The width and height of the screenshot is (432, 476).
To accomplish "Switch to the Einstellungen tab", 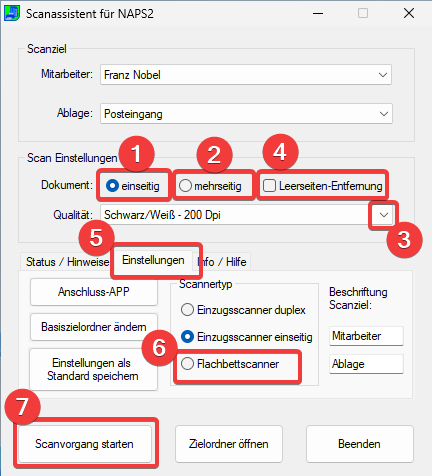I will click(x=153, y=260).
